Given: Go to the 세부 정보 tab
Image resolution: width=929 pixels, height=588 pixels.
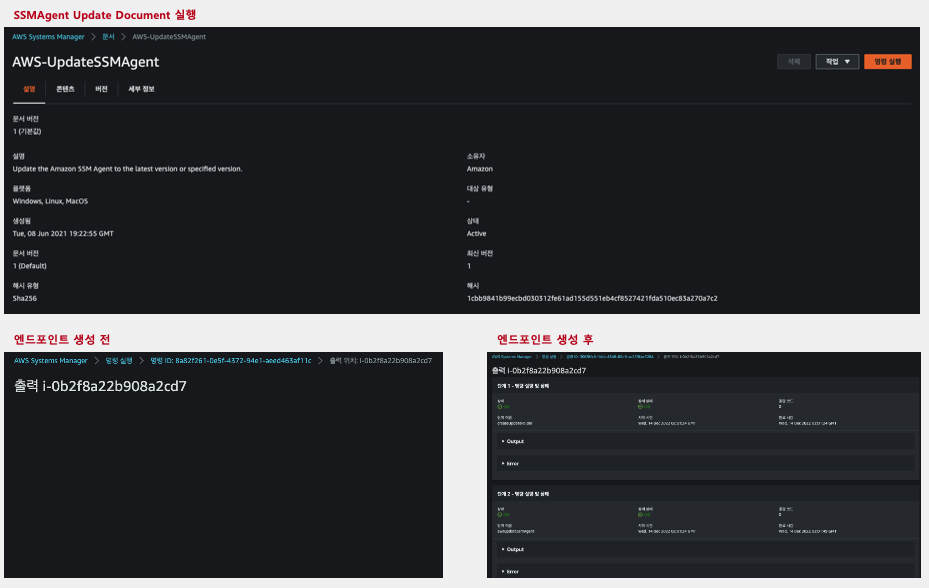Looking at the screenshot, I should tap(142, 89).
